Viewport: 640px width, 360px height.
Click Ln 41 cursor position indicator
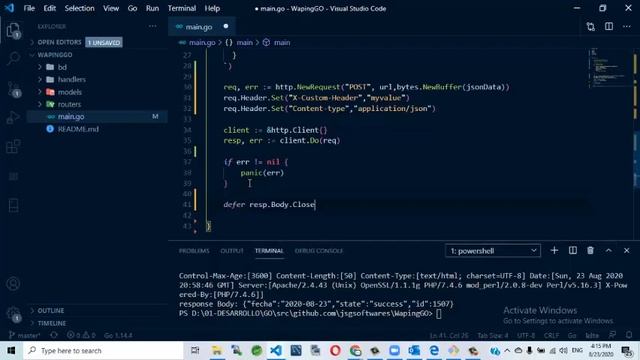449,336
